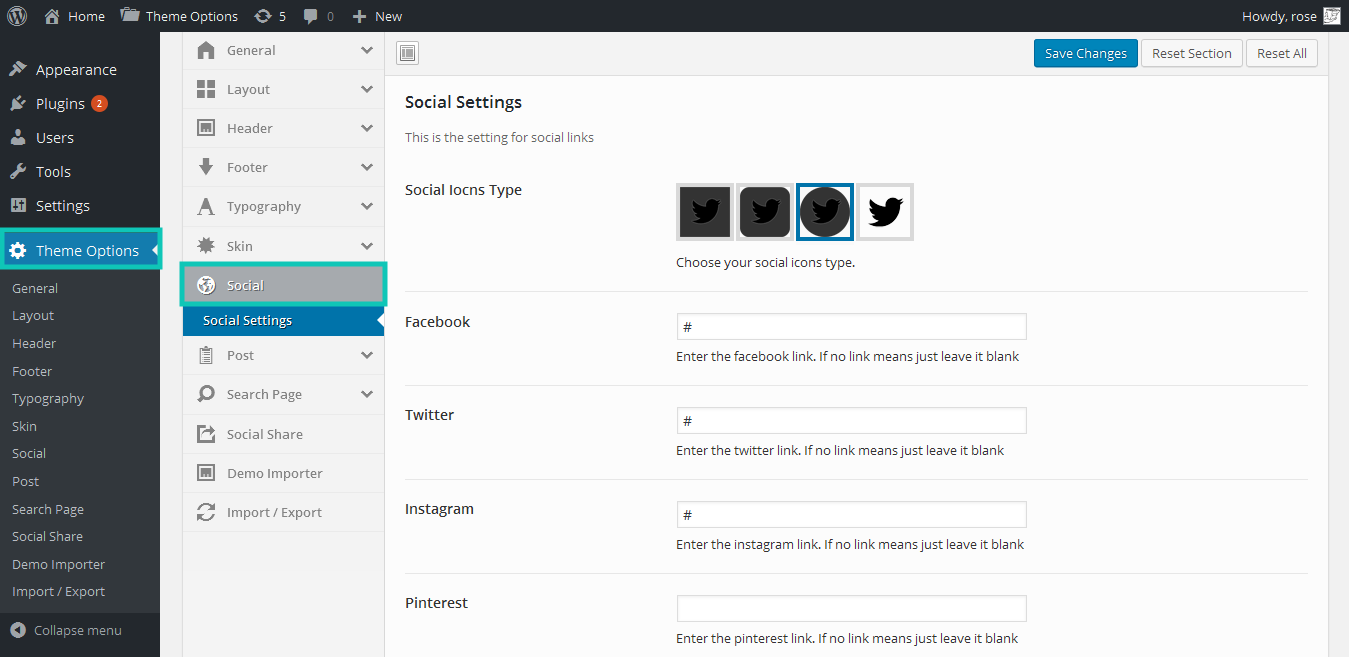1349x657 pixels.
Task: Focus the empty Pinterest link input field
Action: tap(851, 609)
